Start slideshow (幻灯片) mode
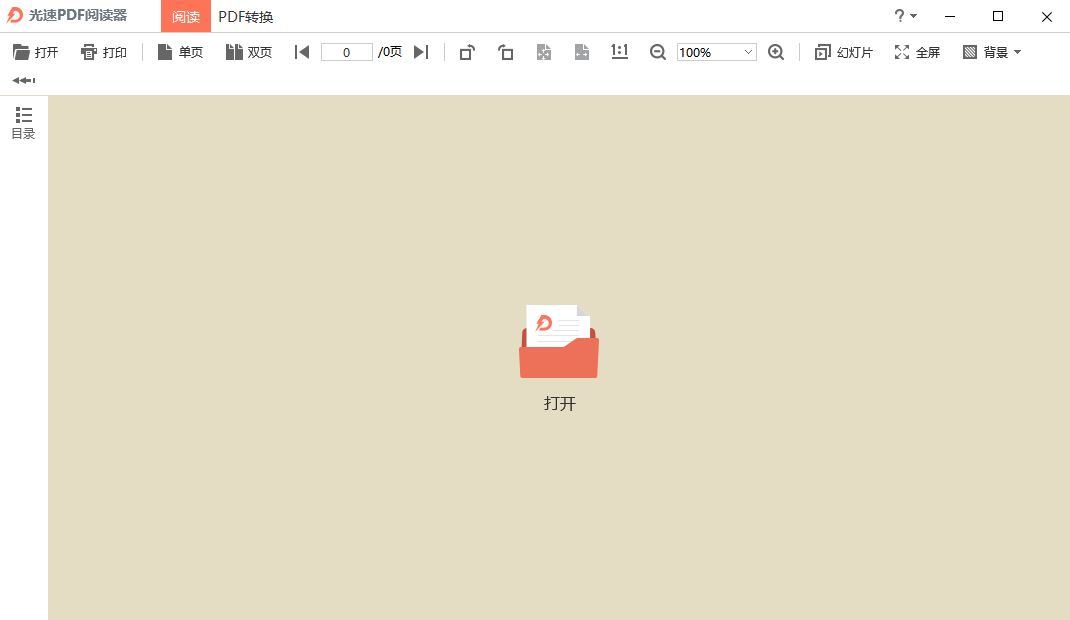 (844, 52)
